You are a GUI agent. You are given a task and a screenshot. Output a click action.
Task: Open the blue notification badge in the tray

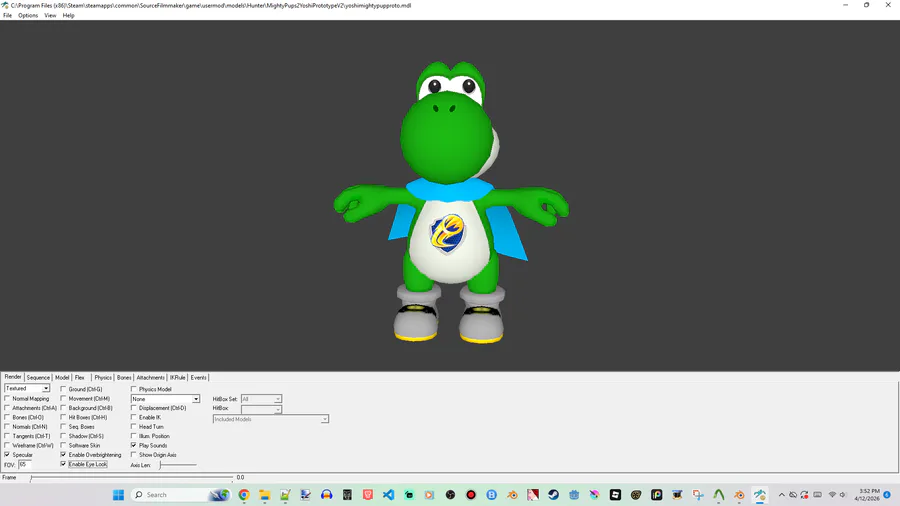click(x=887, y=495)
